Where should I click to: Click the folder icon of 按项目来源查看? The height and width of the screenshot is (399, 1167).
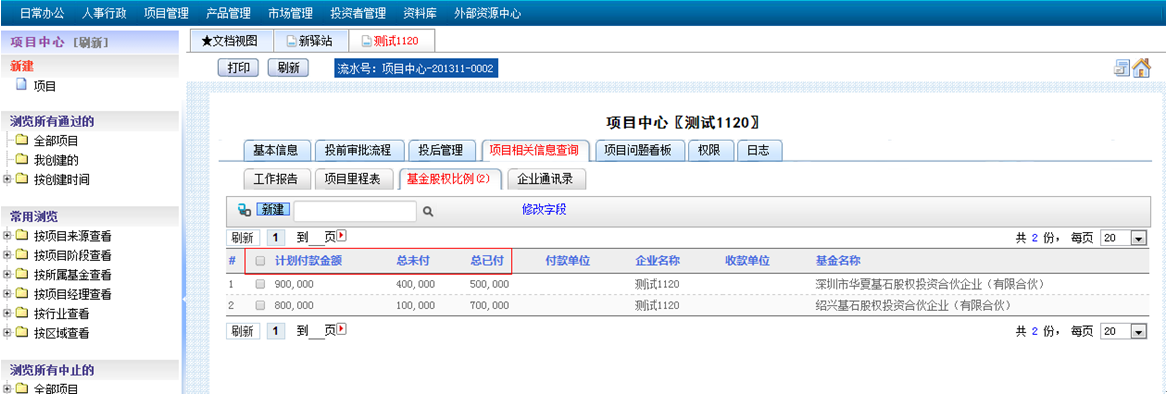pos(22,236)
